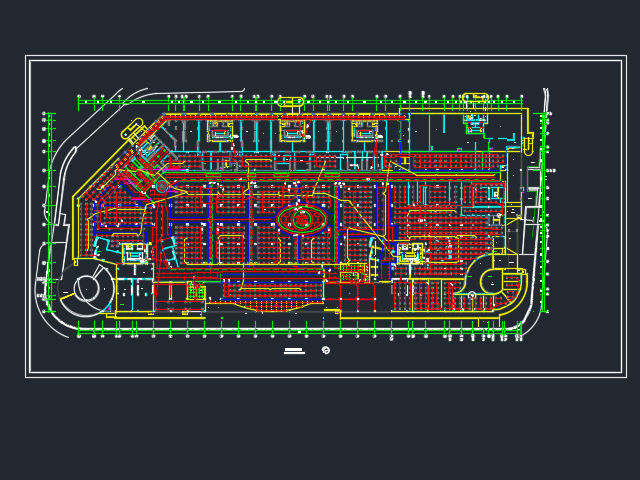Select the leftmost of three top stair cores

pos(220,131)
